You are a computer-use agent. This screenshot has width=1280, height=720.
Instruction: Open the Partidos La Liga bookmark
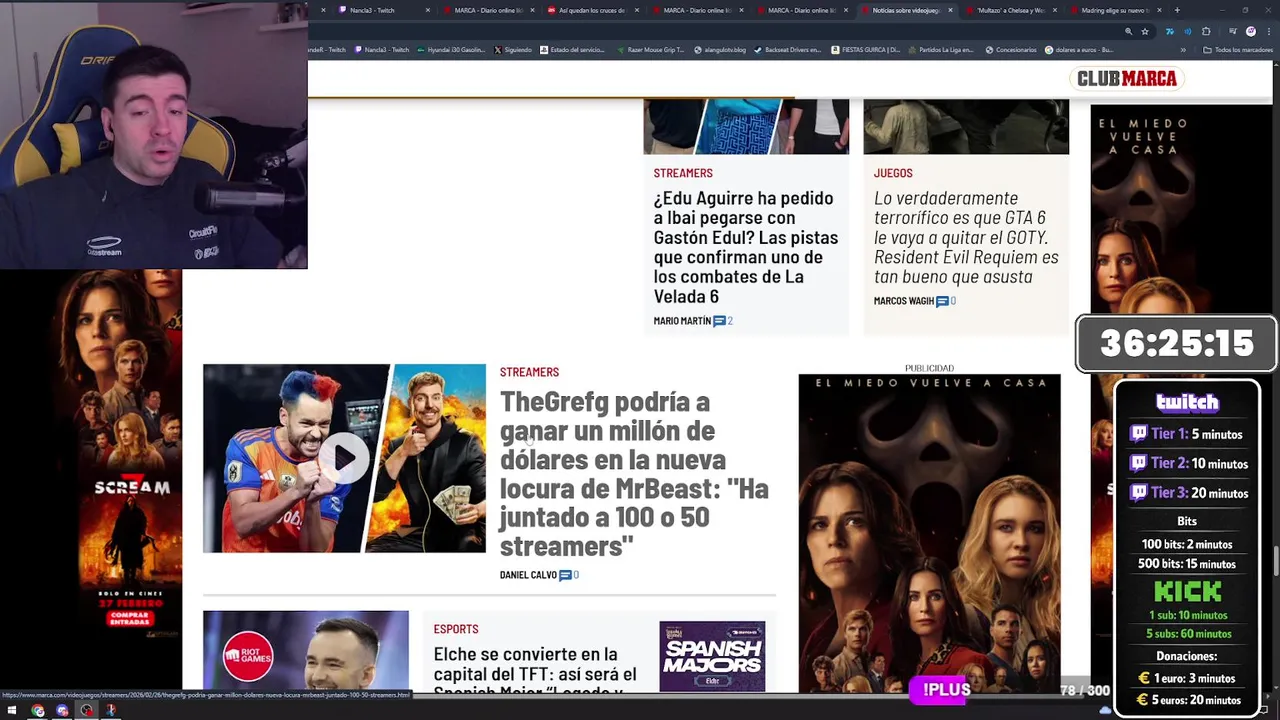click(x=940, y=49)
